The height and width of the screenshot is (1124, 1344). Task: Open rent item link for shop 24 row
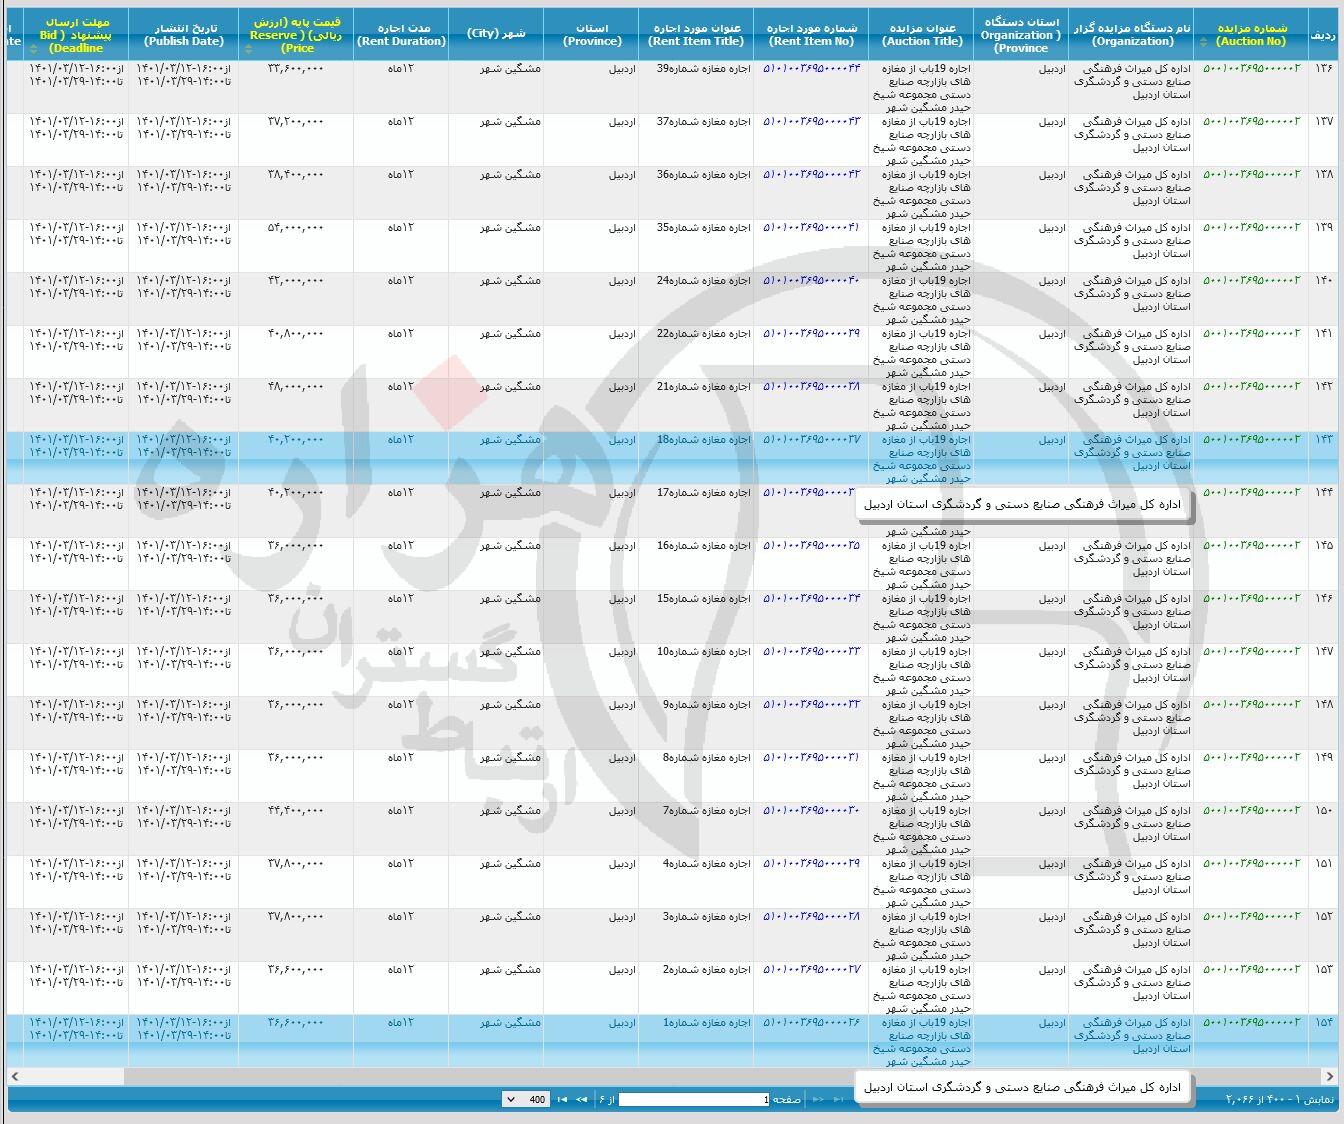point(811,280)
